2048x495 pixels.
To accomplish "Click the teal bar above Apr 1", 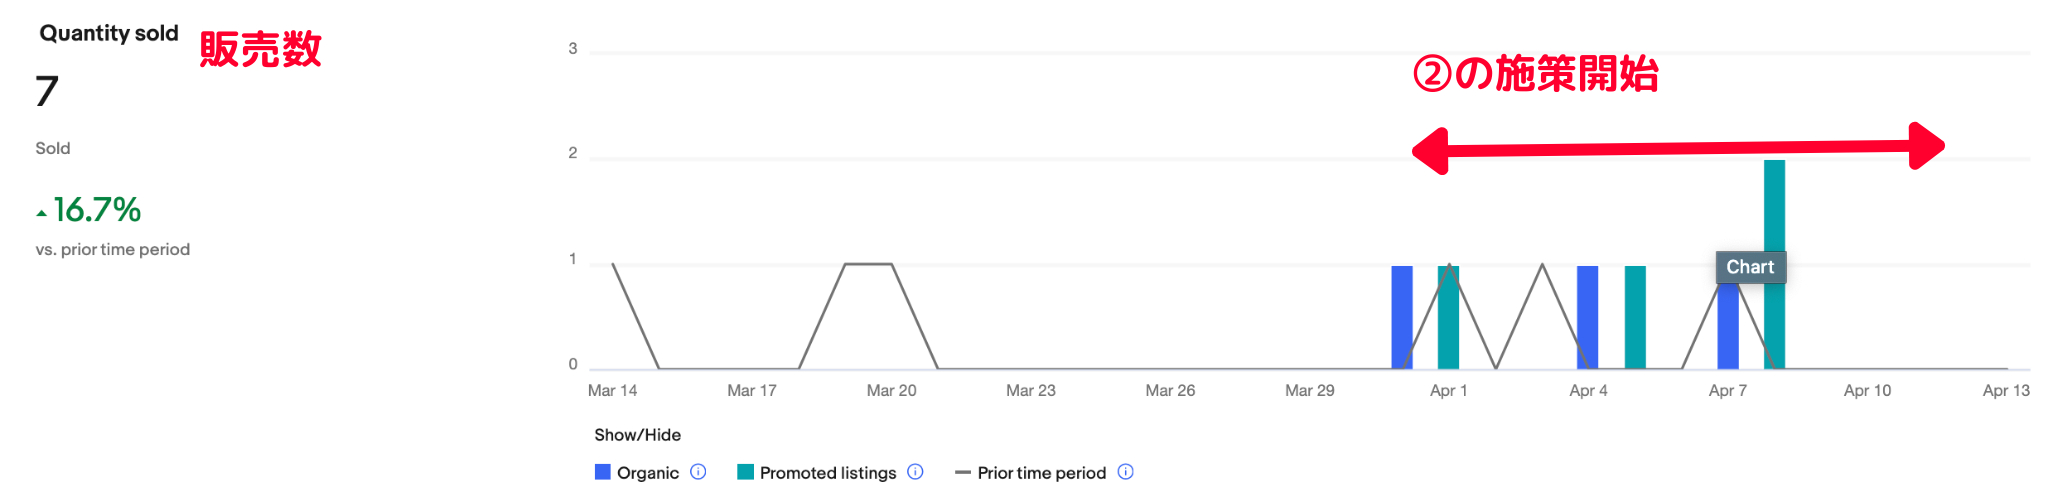I will pos(1448,316).
